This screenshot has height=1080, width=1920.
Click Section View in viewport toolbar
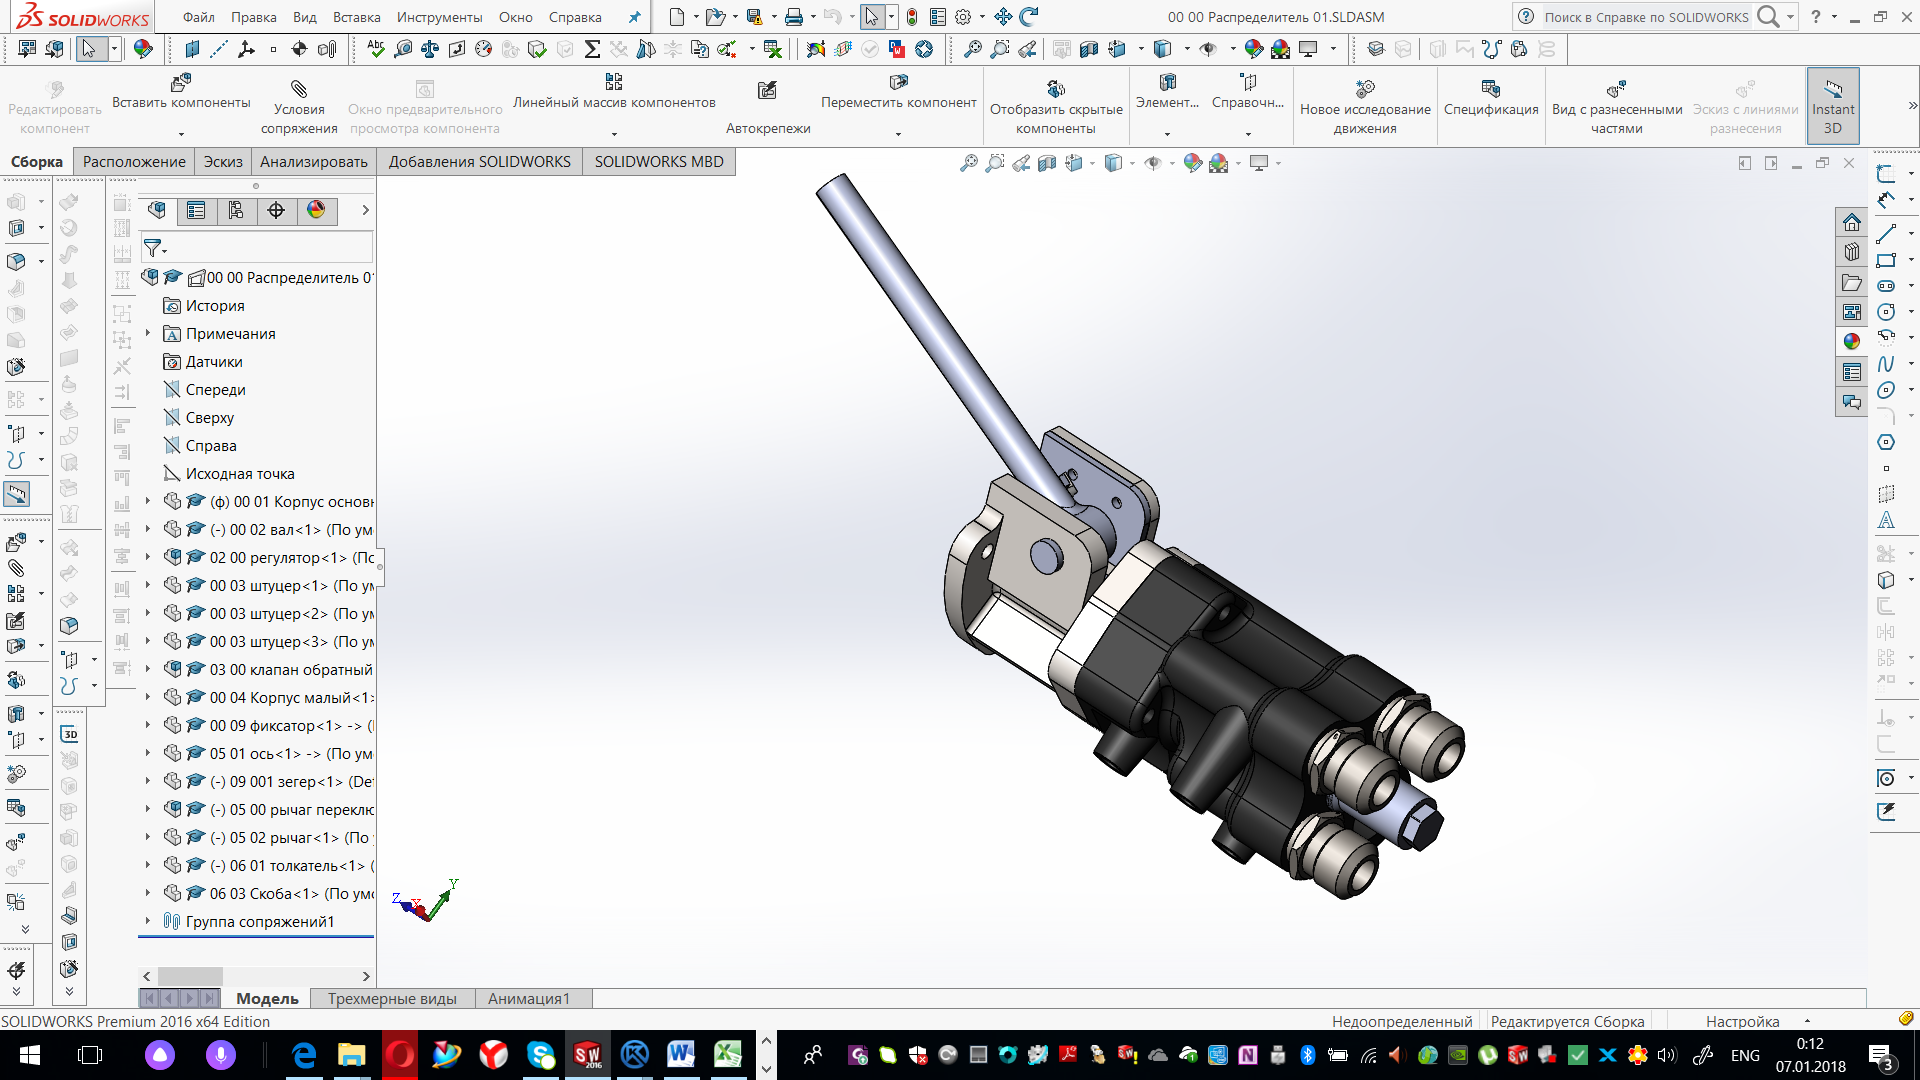(1047, 163)
